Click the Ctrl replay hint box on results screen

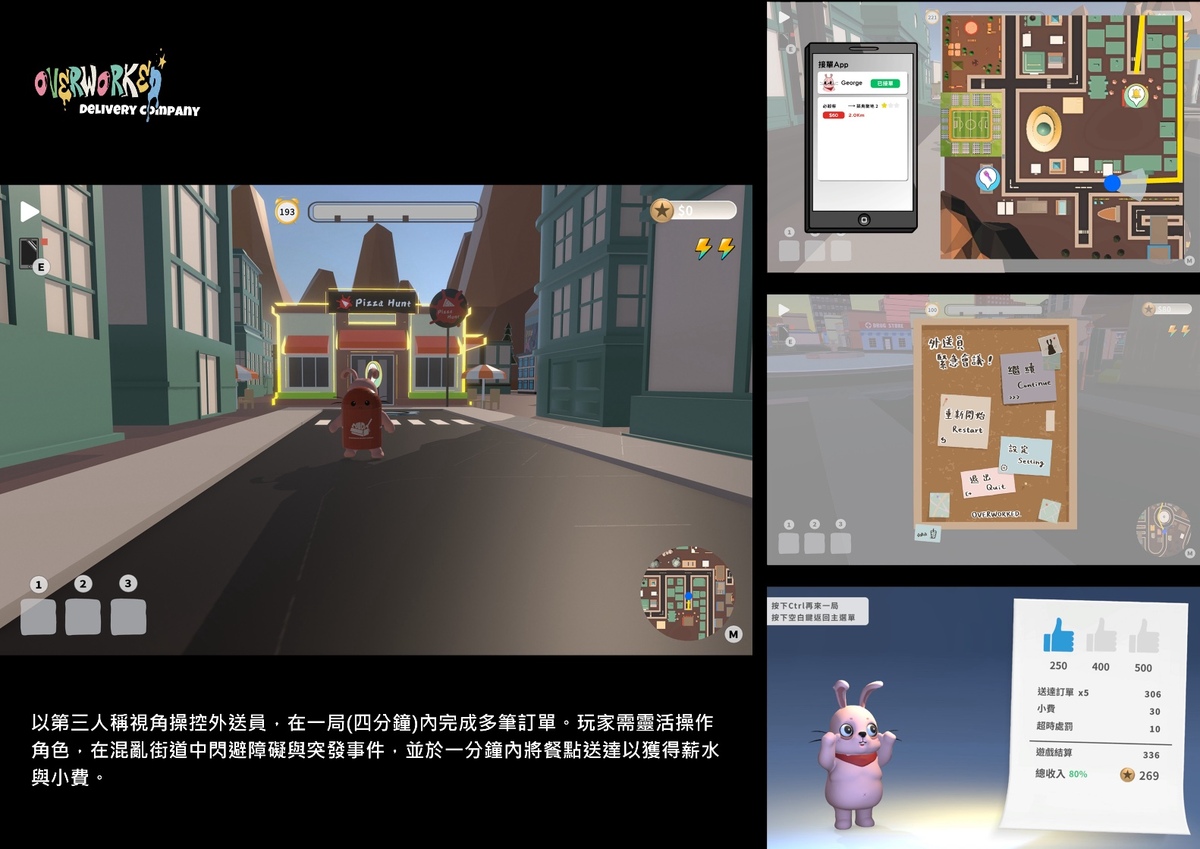(x=818, y=612)
